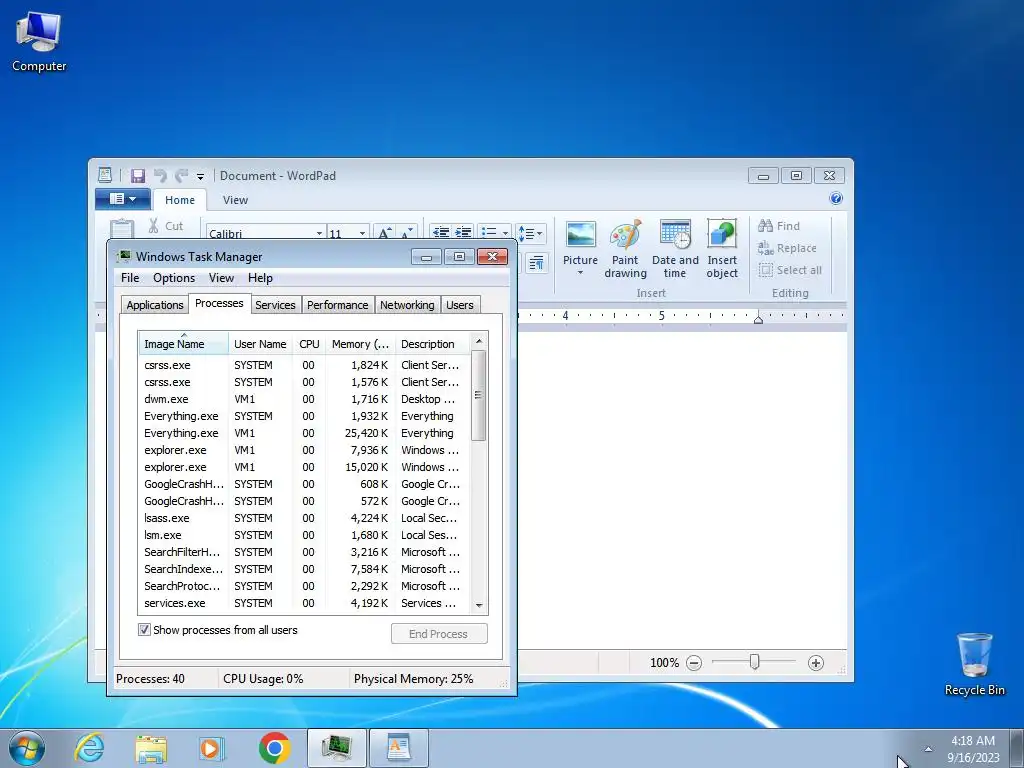The image size is (1024, 768).
Task: Open Task Manager Options menu
Action: (x=174, y=278)
